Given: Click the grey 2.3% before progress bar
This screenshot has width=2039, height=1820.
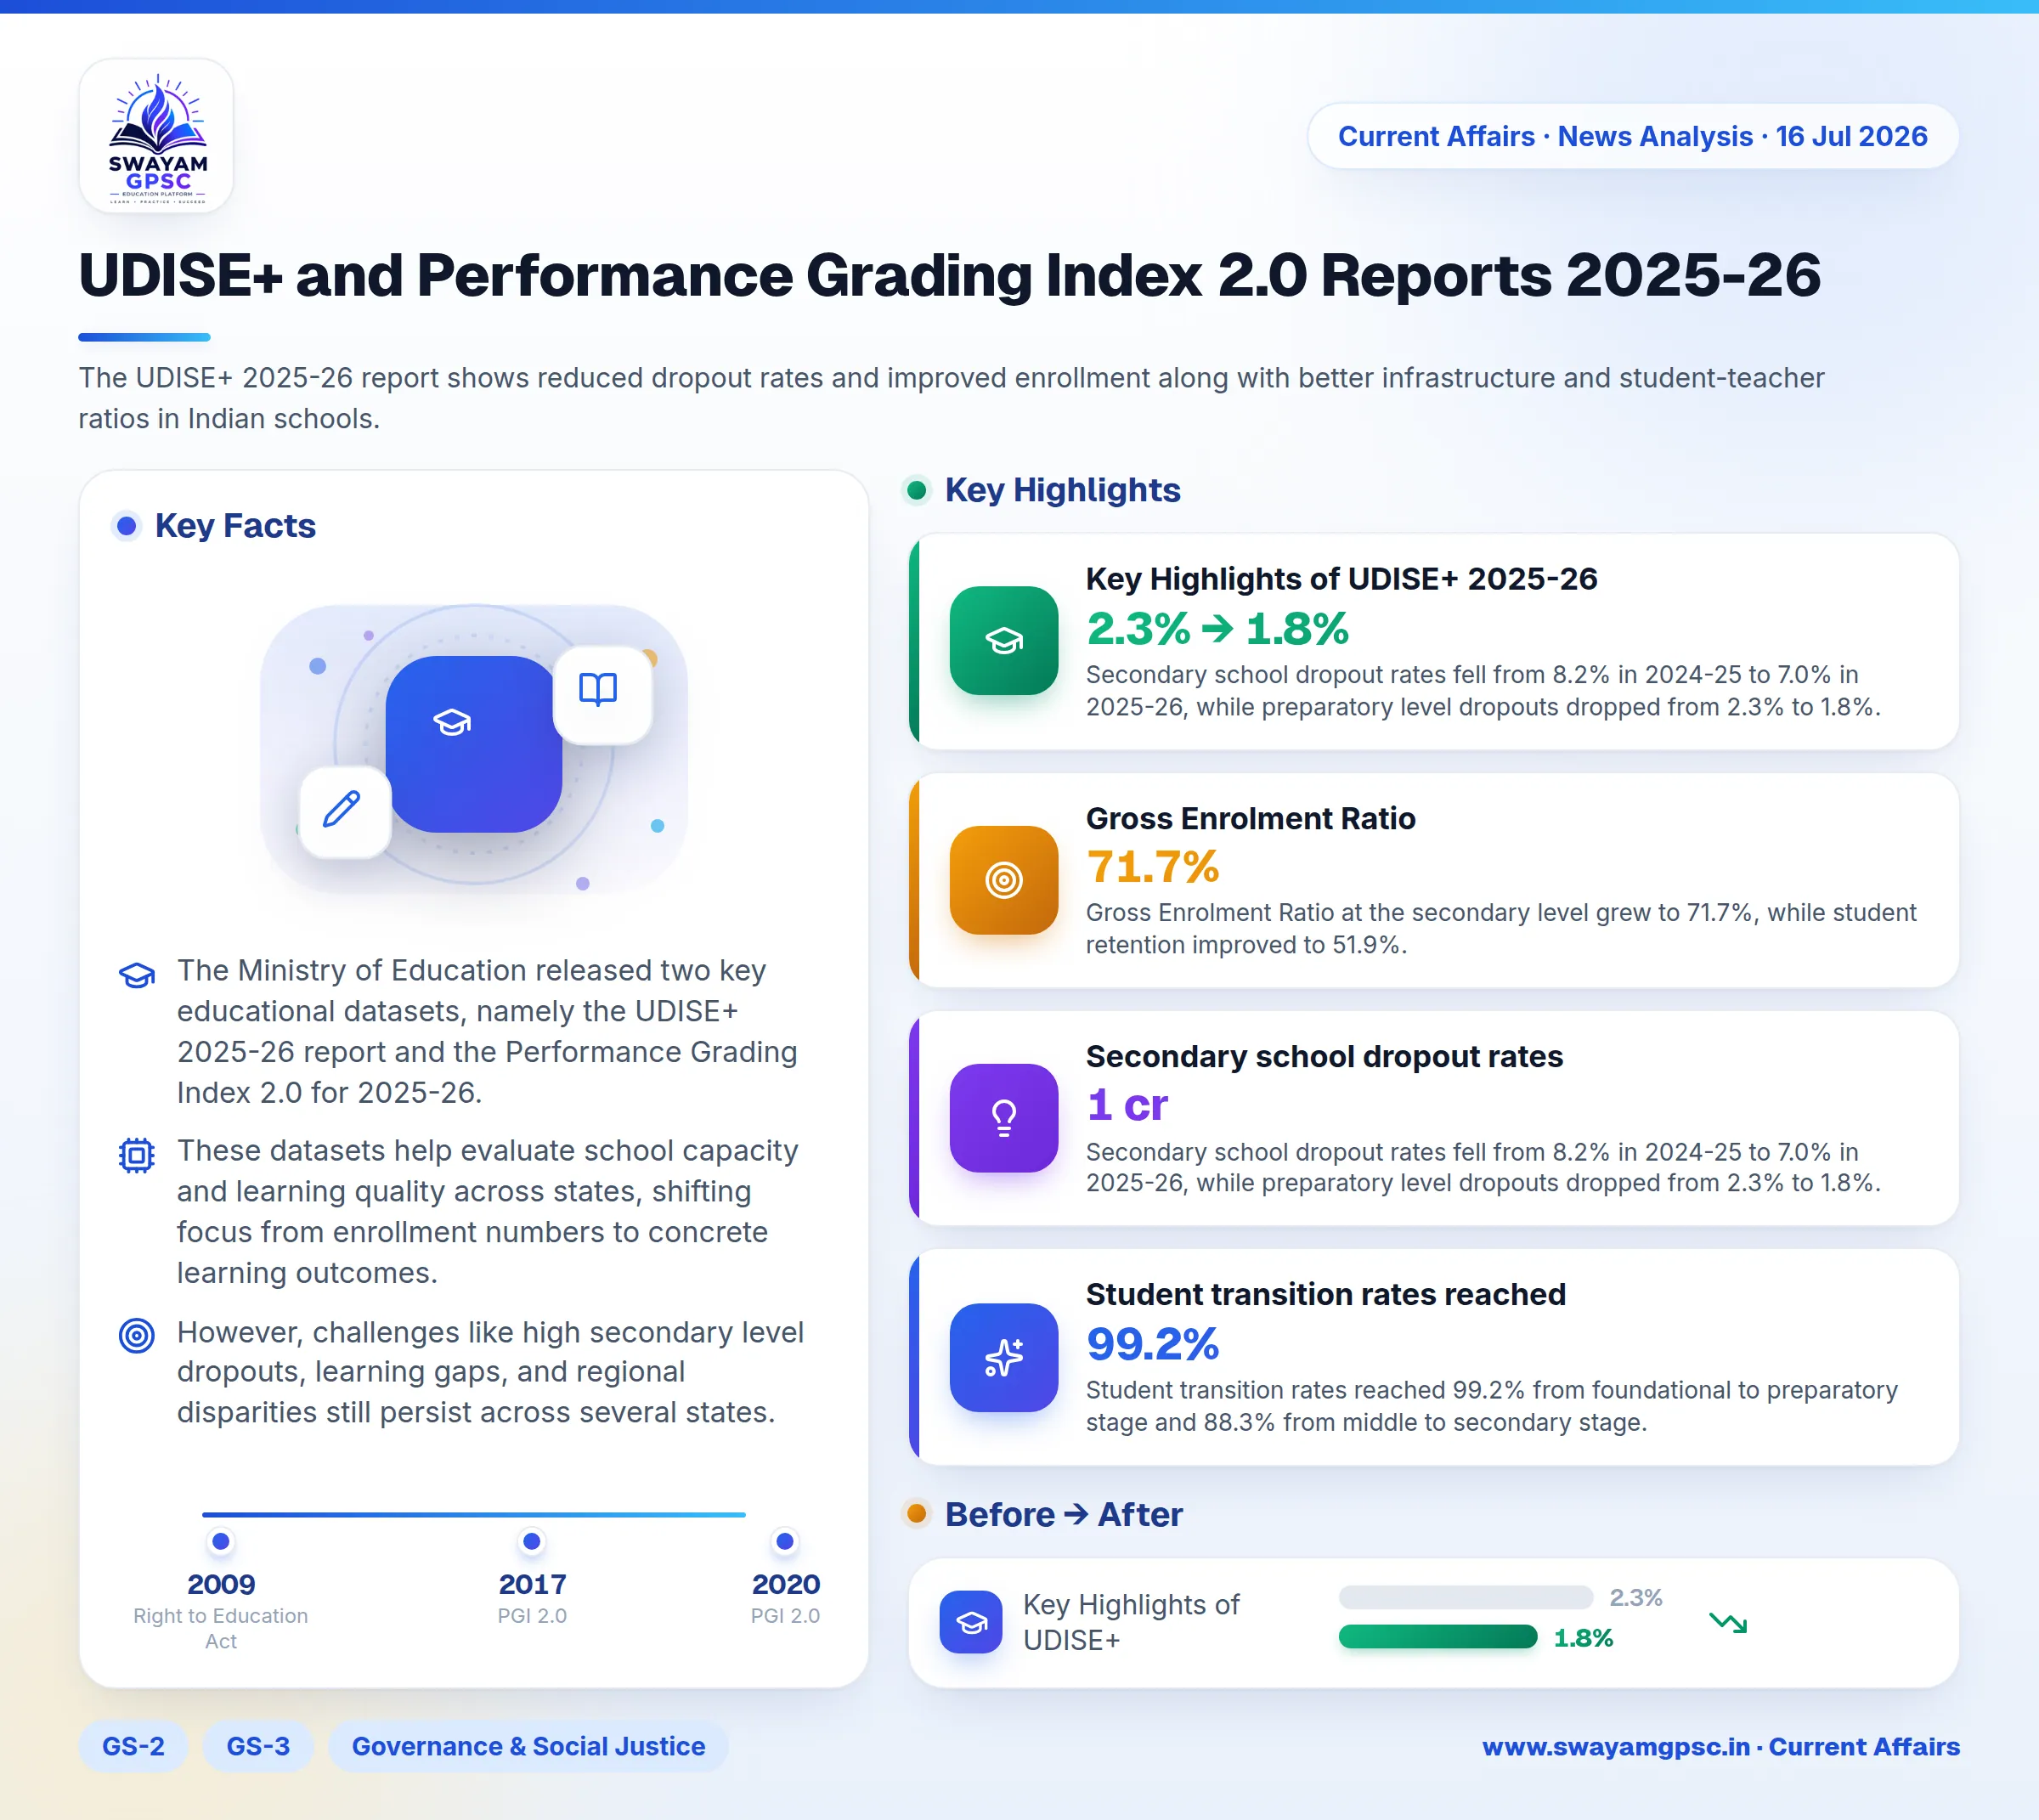Looking at the screenshot, I should (1465, 1597).
